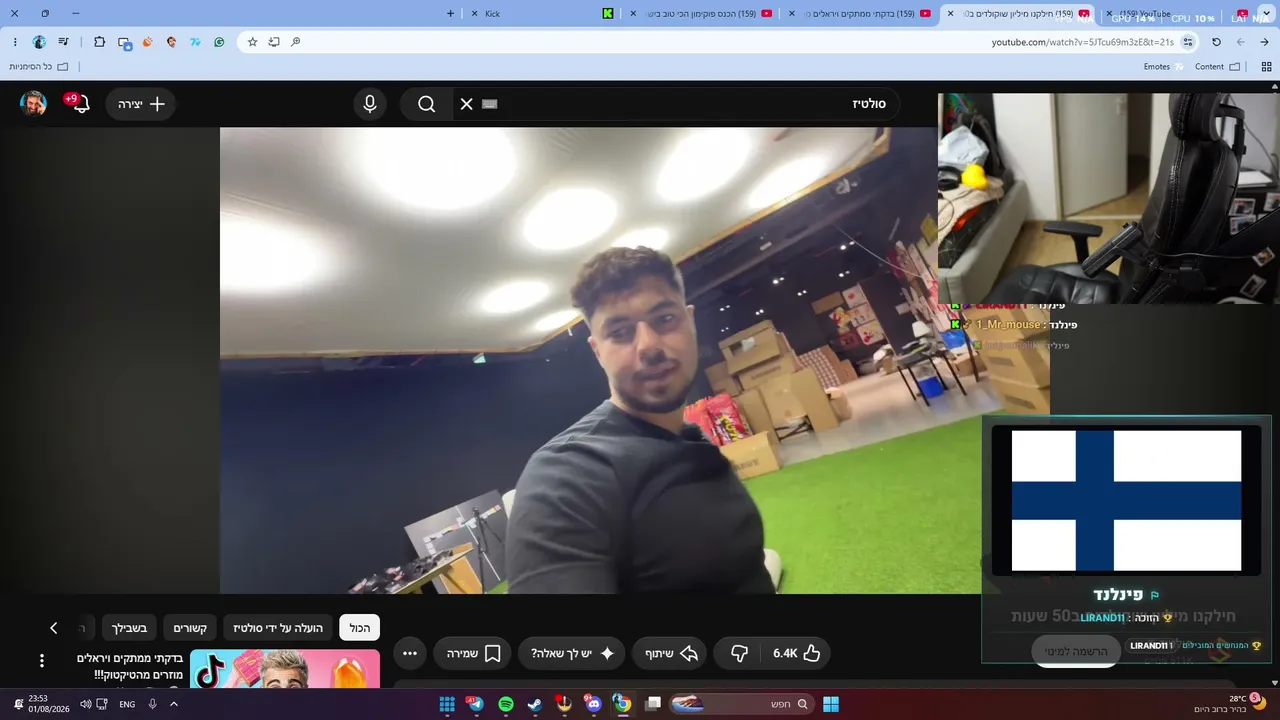Show hidden system tray icons
This screenshot has width=1280, height=720.
tap(174, 704)
